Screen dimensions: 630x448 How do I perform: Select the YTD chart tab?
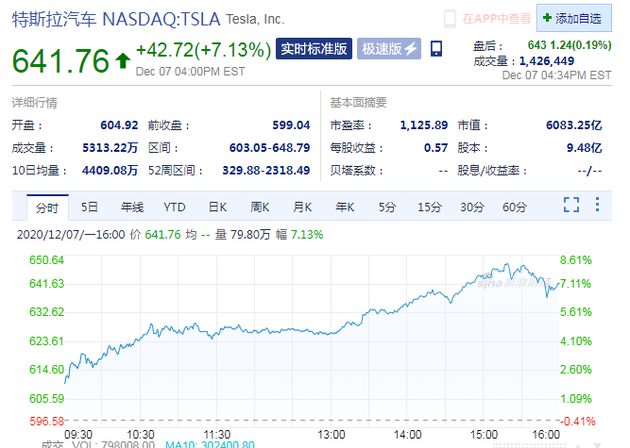(174, 207)
